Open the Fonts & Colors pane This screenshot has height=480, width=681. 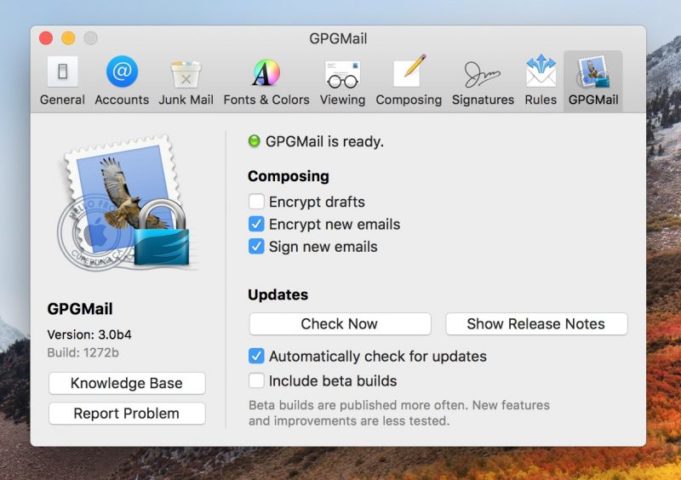(266, 81)
